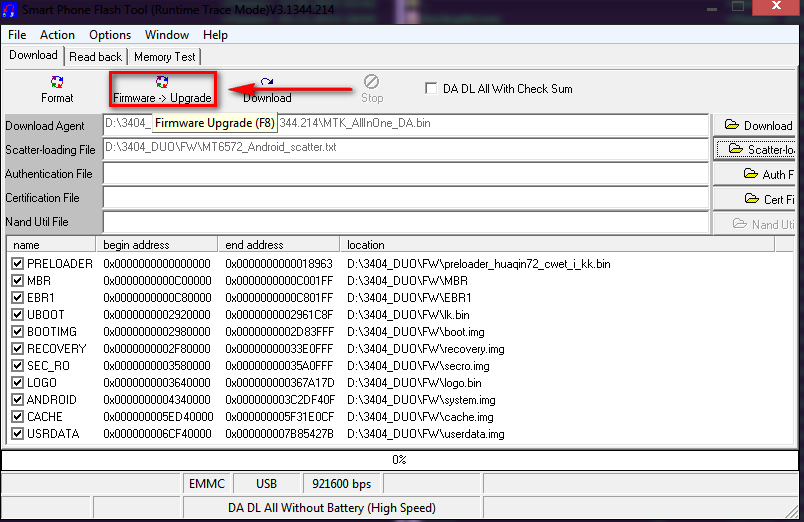
Task: Uncheck the USRDATA partition checkbox
Action: tap(17, 434)
